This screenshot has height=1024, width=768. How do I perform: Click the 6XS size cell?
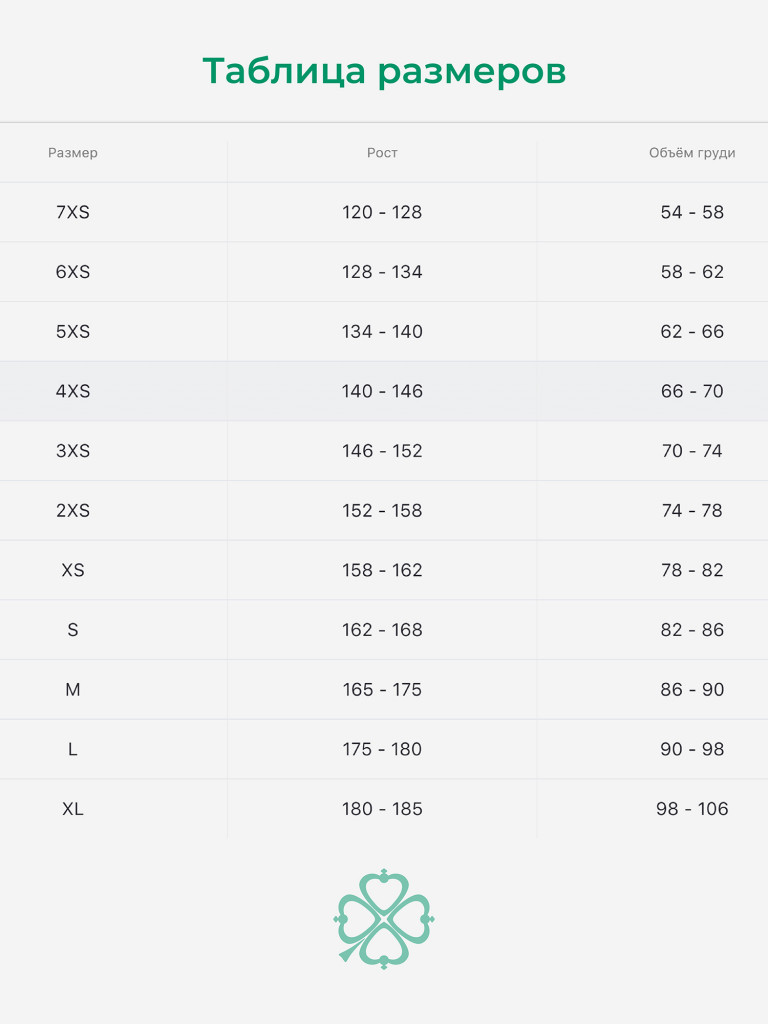tap(73, 272)
